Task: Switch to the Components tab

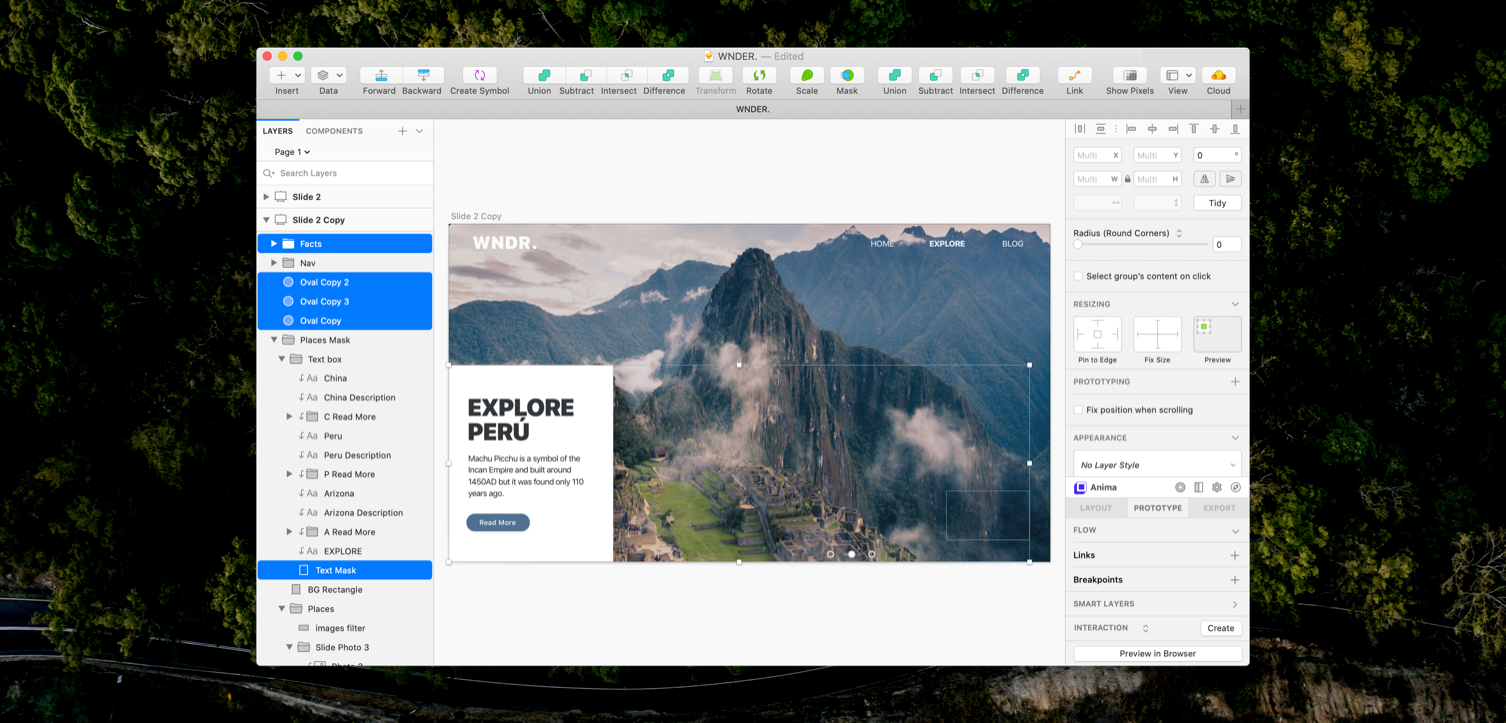Action: (x=334, y=131)
